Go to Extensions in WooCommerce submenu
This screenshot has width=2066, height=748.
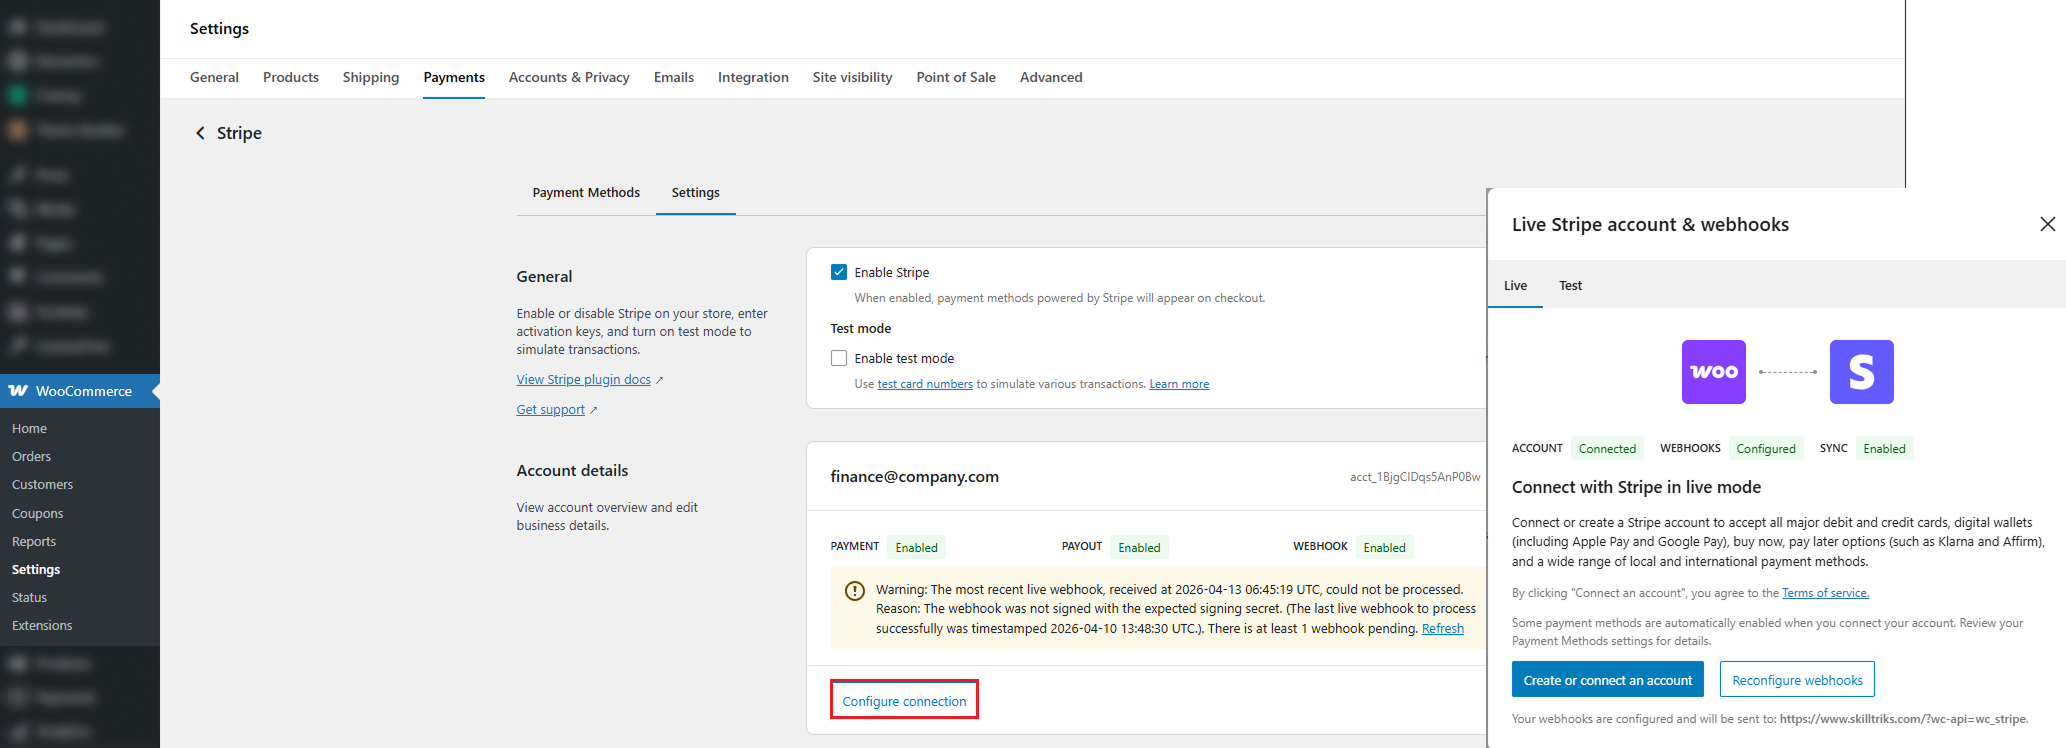click(x=42, y=625)
